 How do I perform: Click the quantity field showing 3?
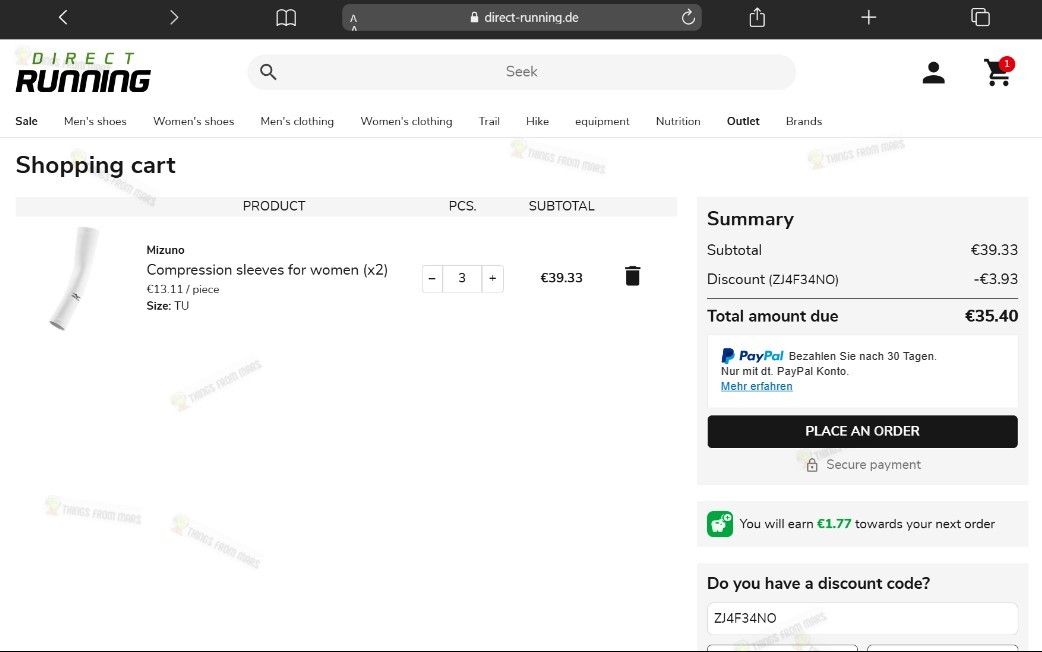coord(462,278)
